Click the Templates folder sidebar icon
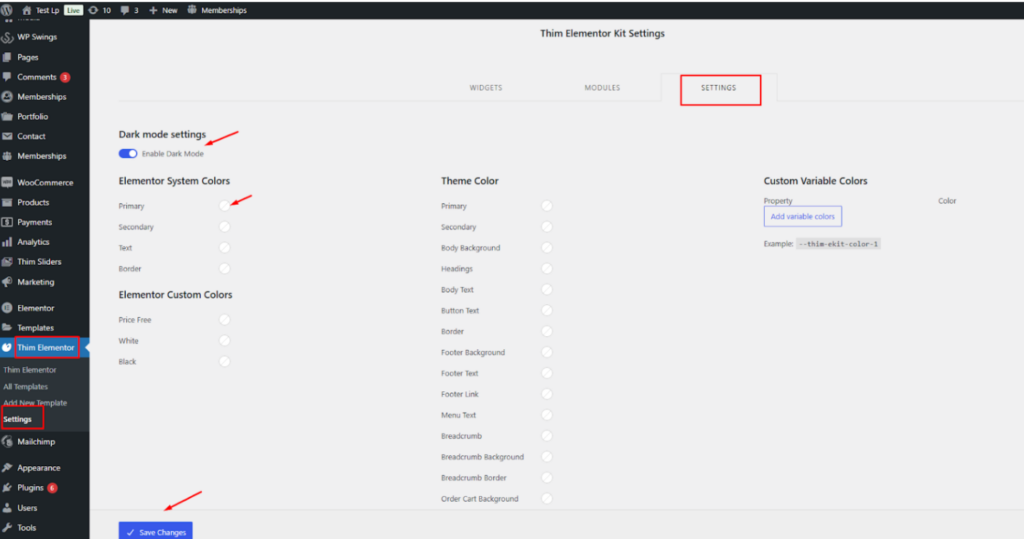1024x539 pixels. pos(7,327)
